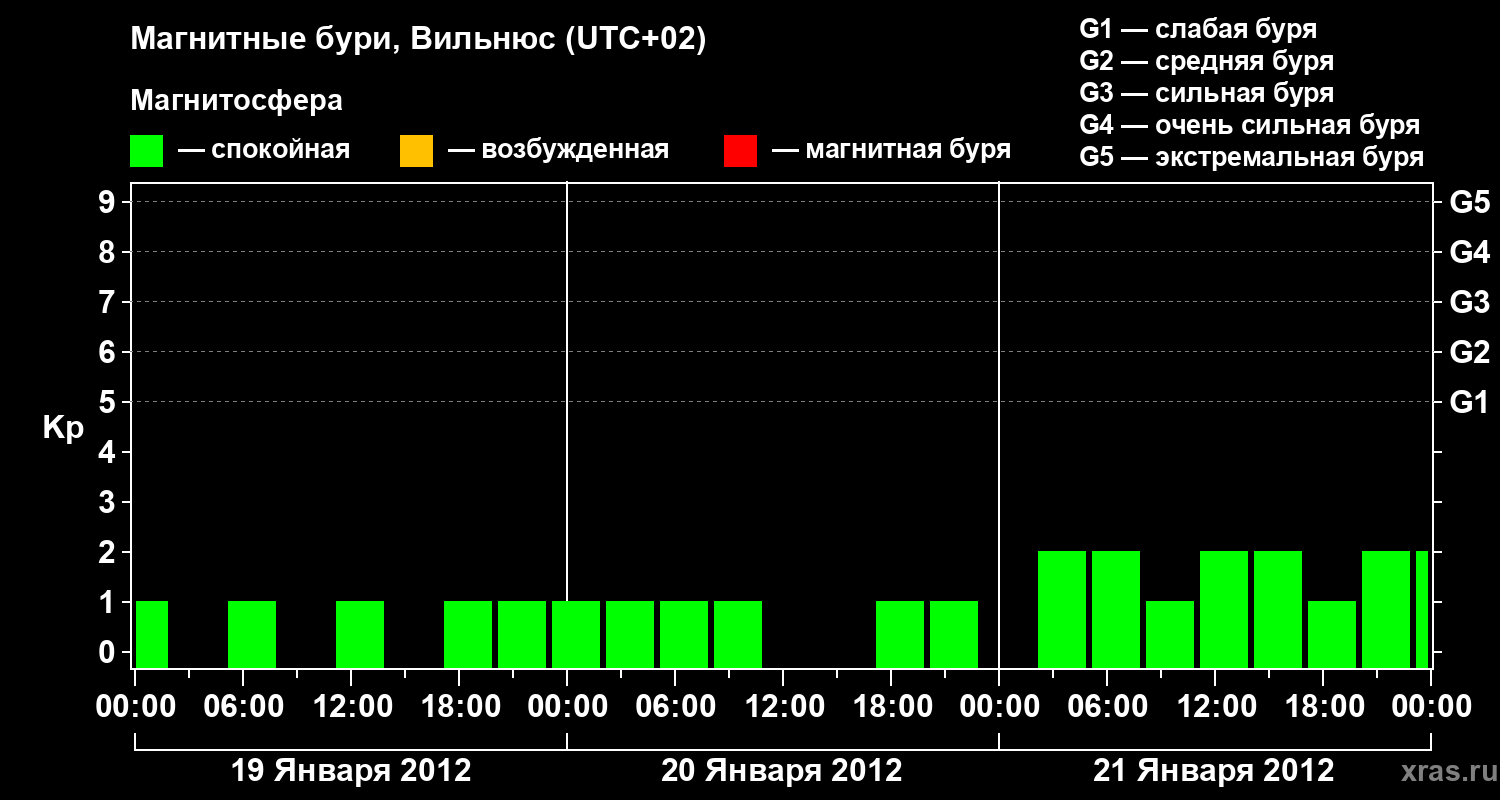Click the right-axis label 'G4'
1500x800 pixels.
click(x=1470, y=252)
